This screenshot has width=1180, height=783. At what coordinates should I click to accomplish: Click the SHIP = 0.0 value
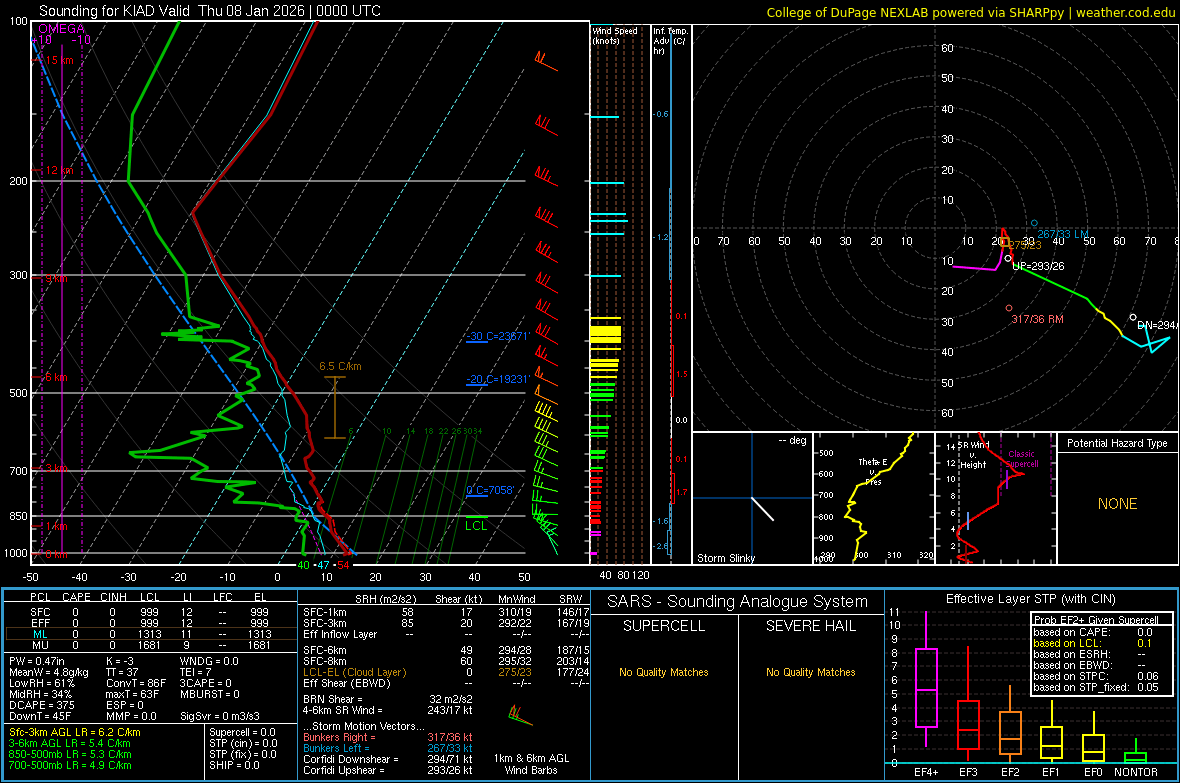click(234, 765)
